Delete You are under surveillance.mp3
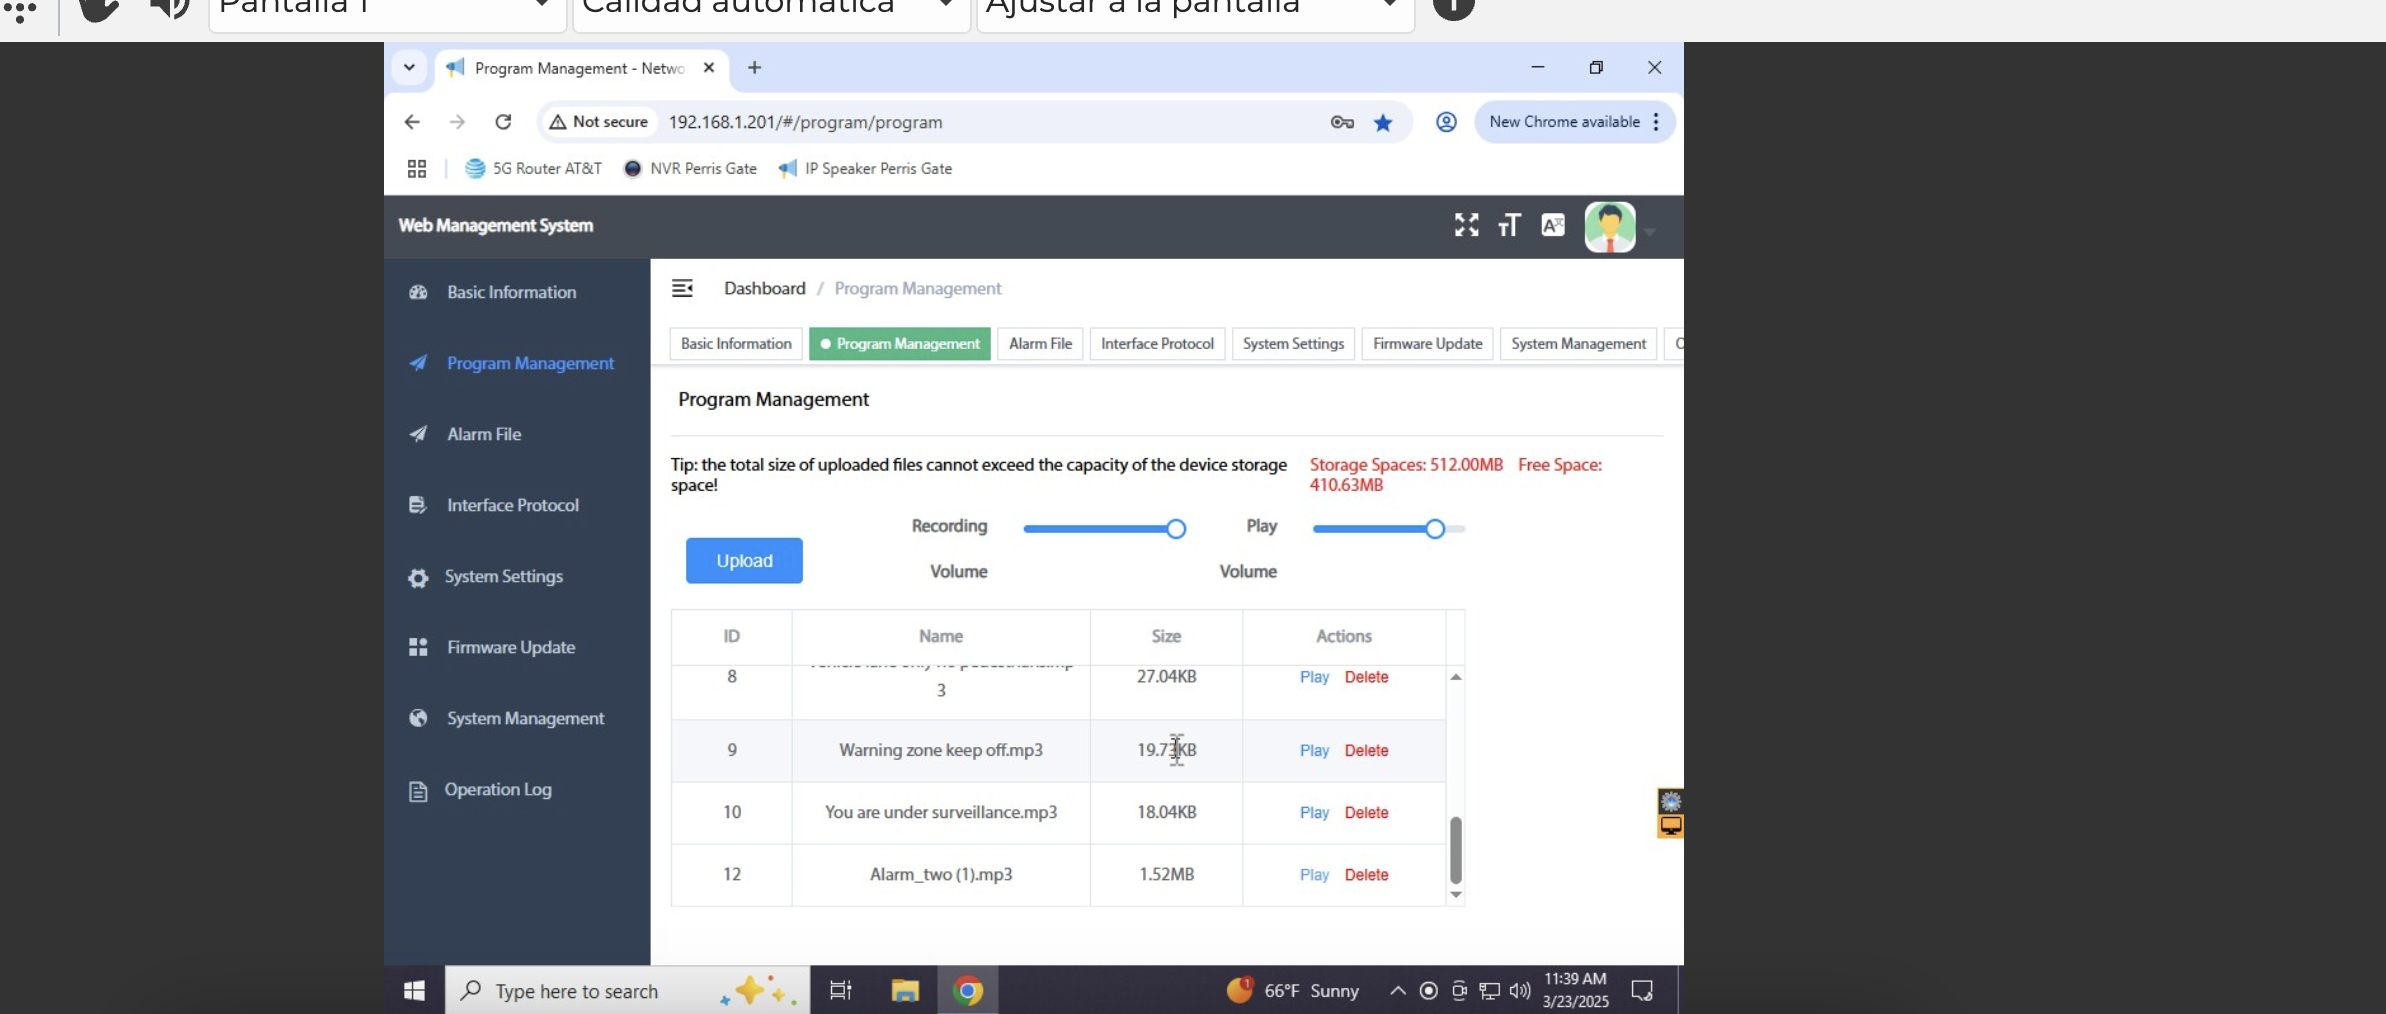 (1366, 813)
